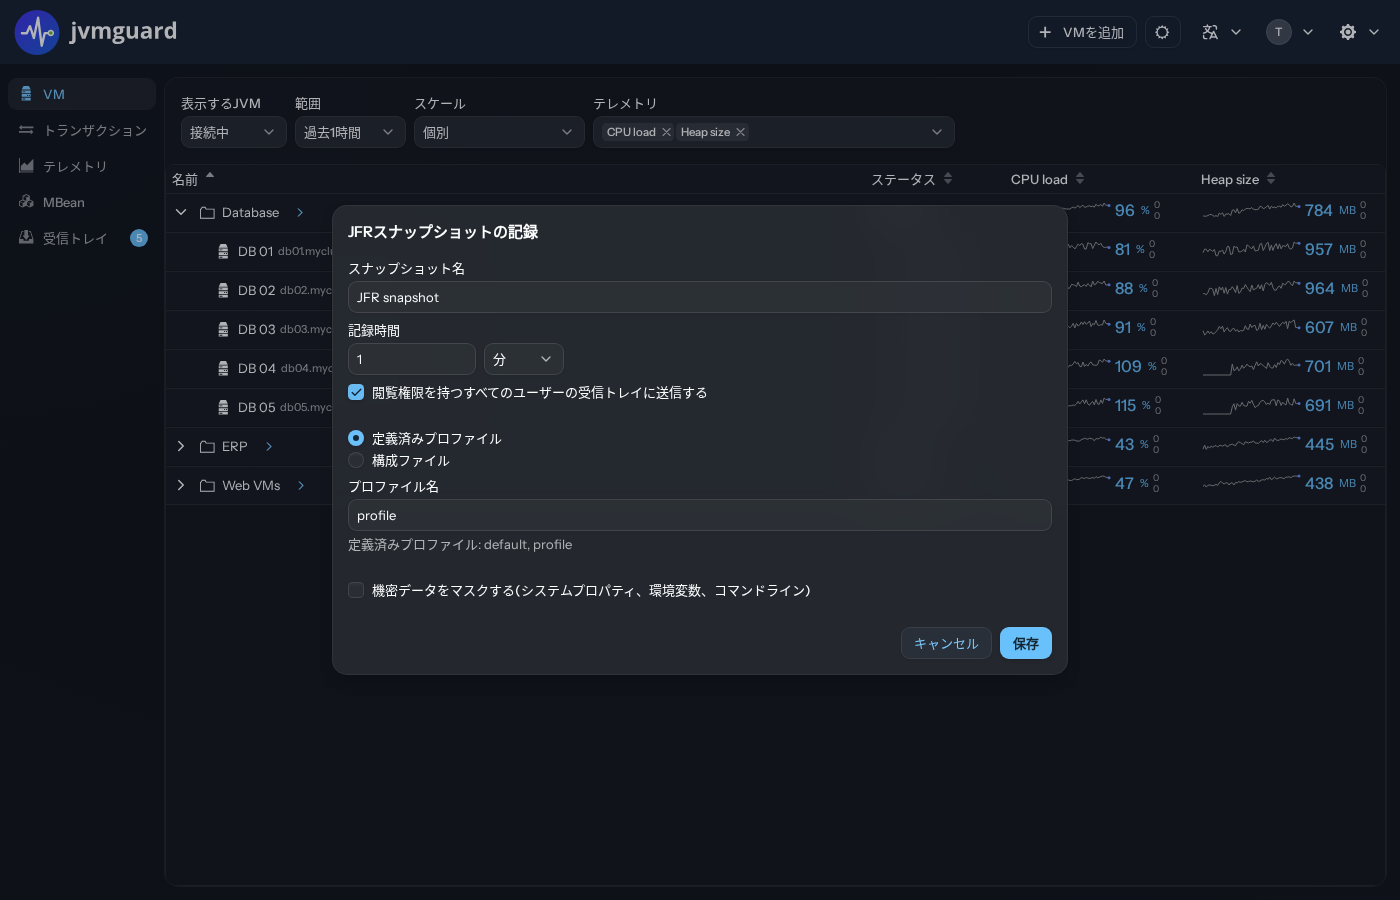Open the 範囲 過去1時間 dropdown
The image size is (1400, 900).
click(x=350, y=132)
